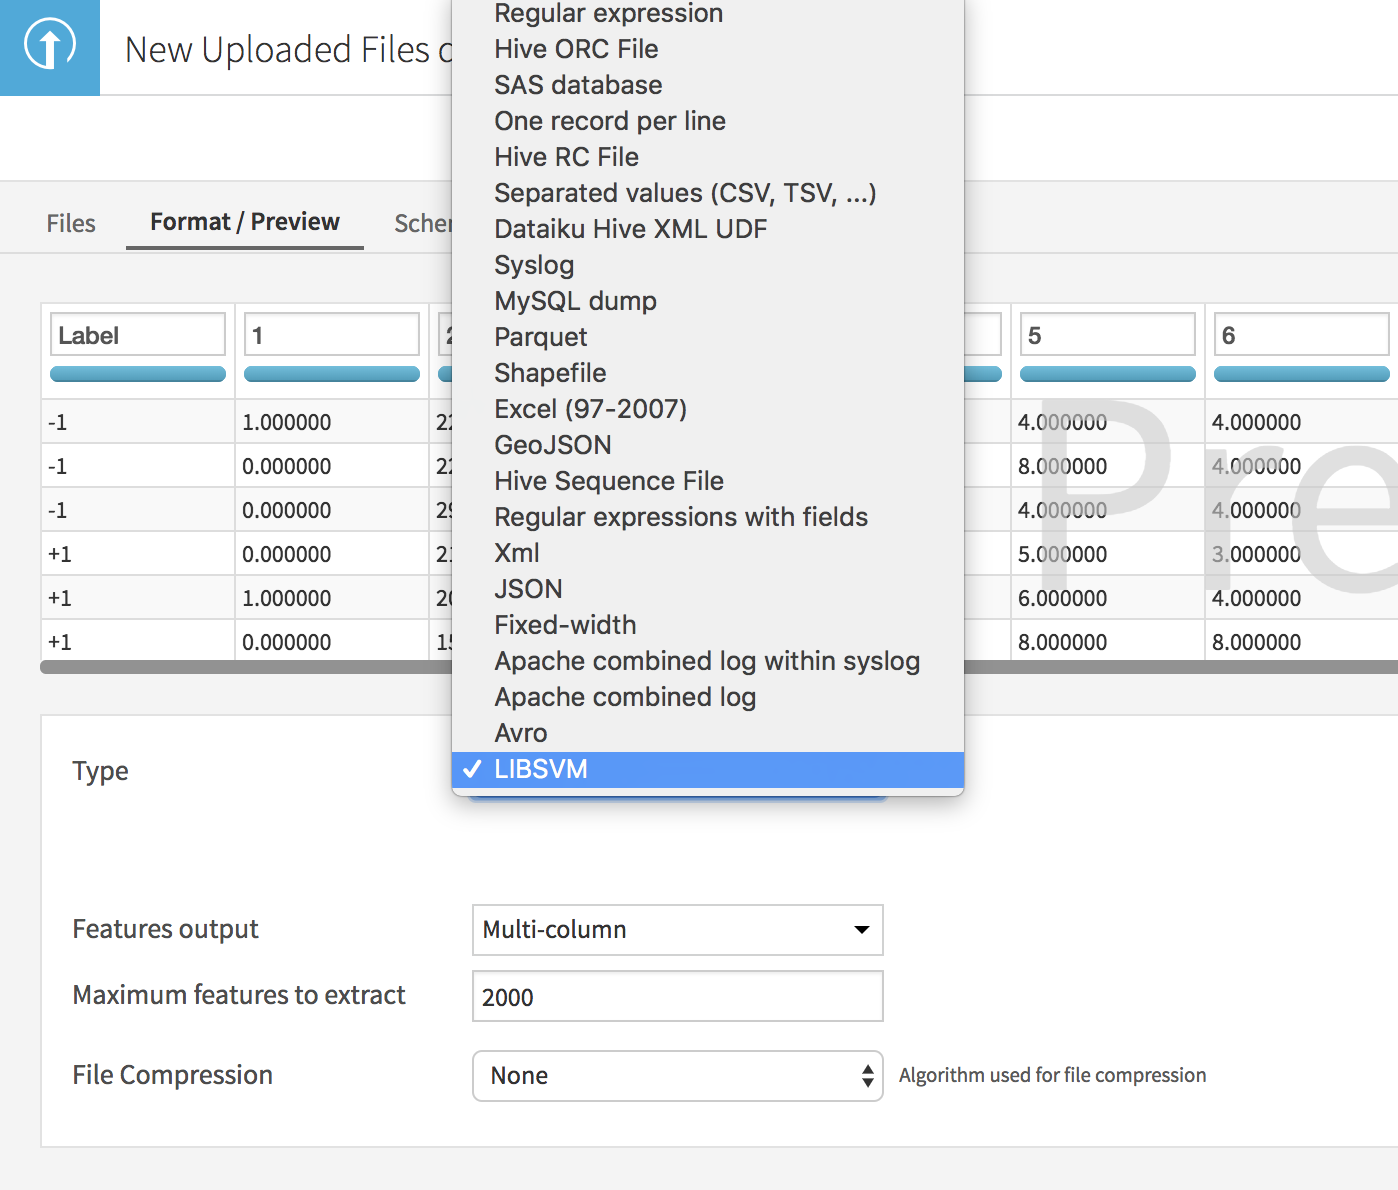Select Shapefile format
1398x1190 pixels.
point(708,373)
